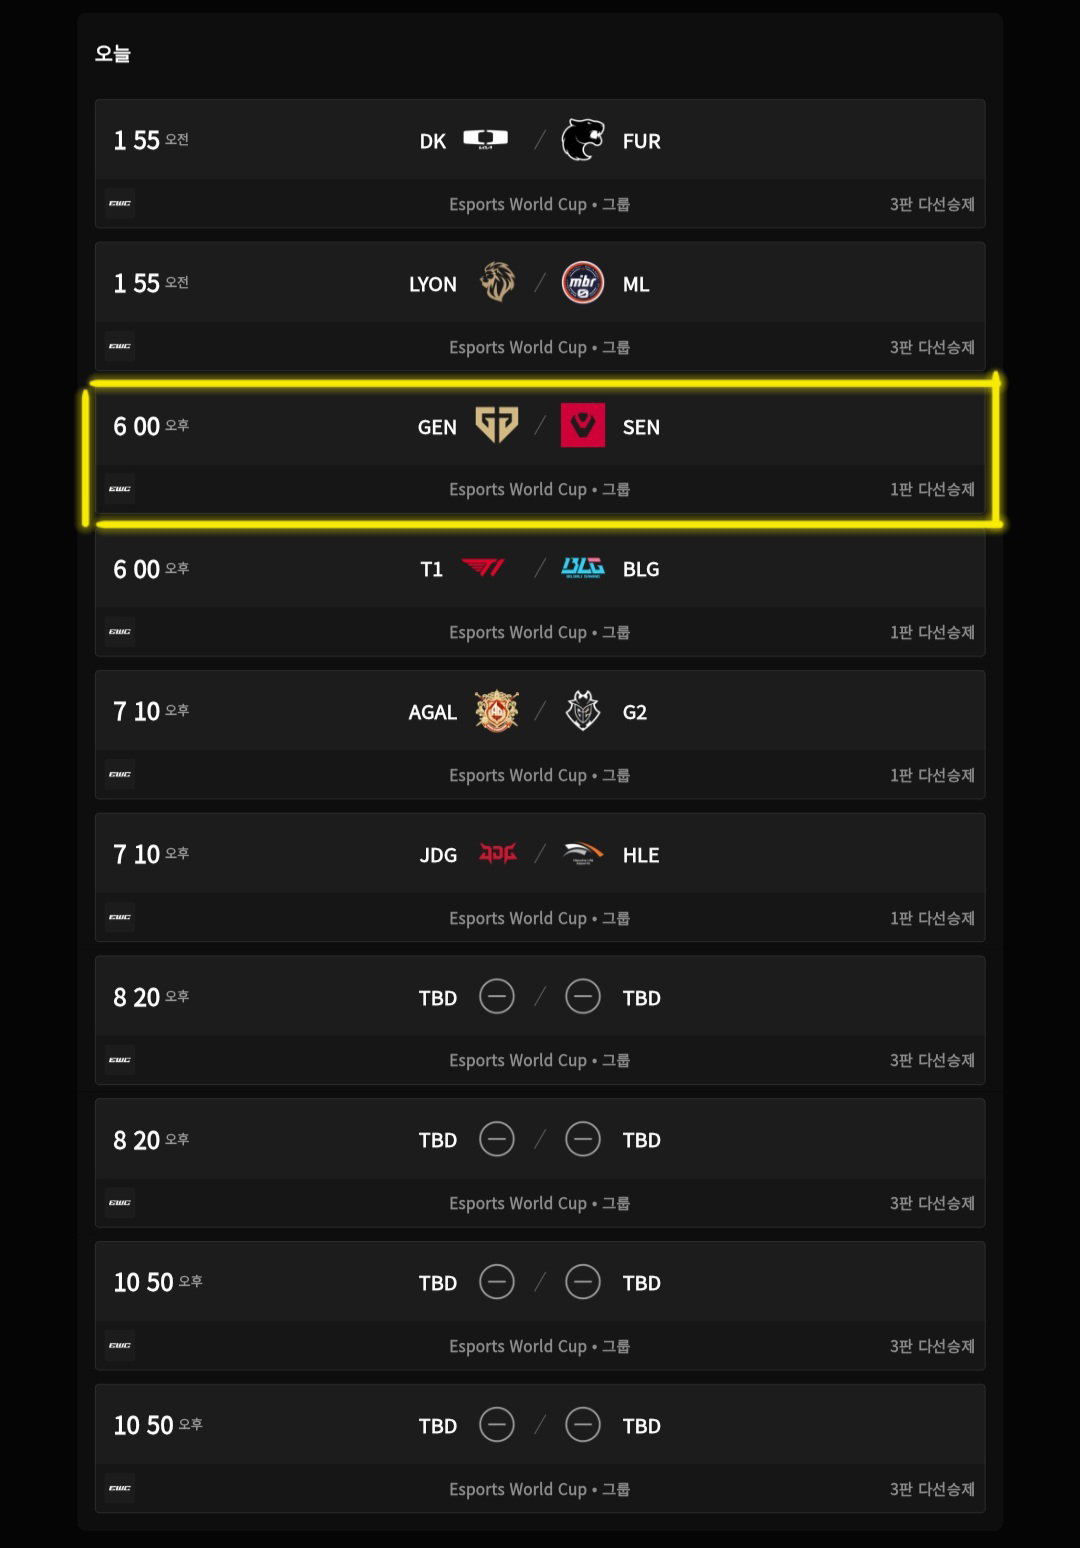Screen dimensions: 1080x1548
Task: Select the LYON lion logo
Action: coord(497,283)
